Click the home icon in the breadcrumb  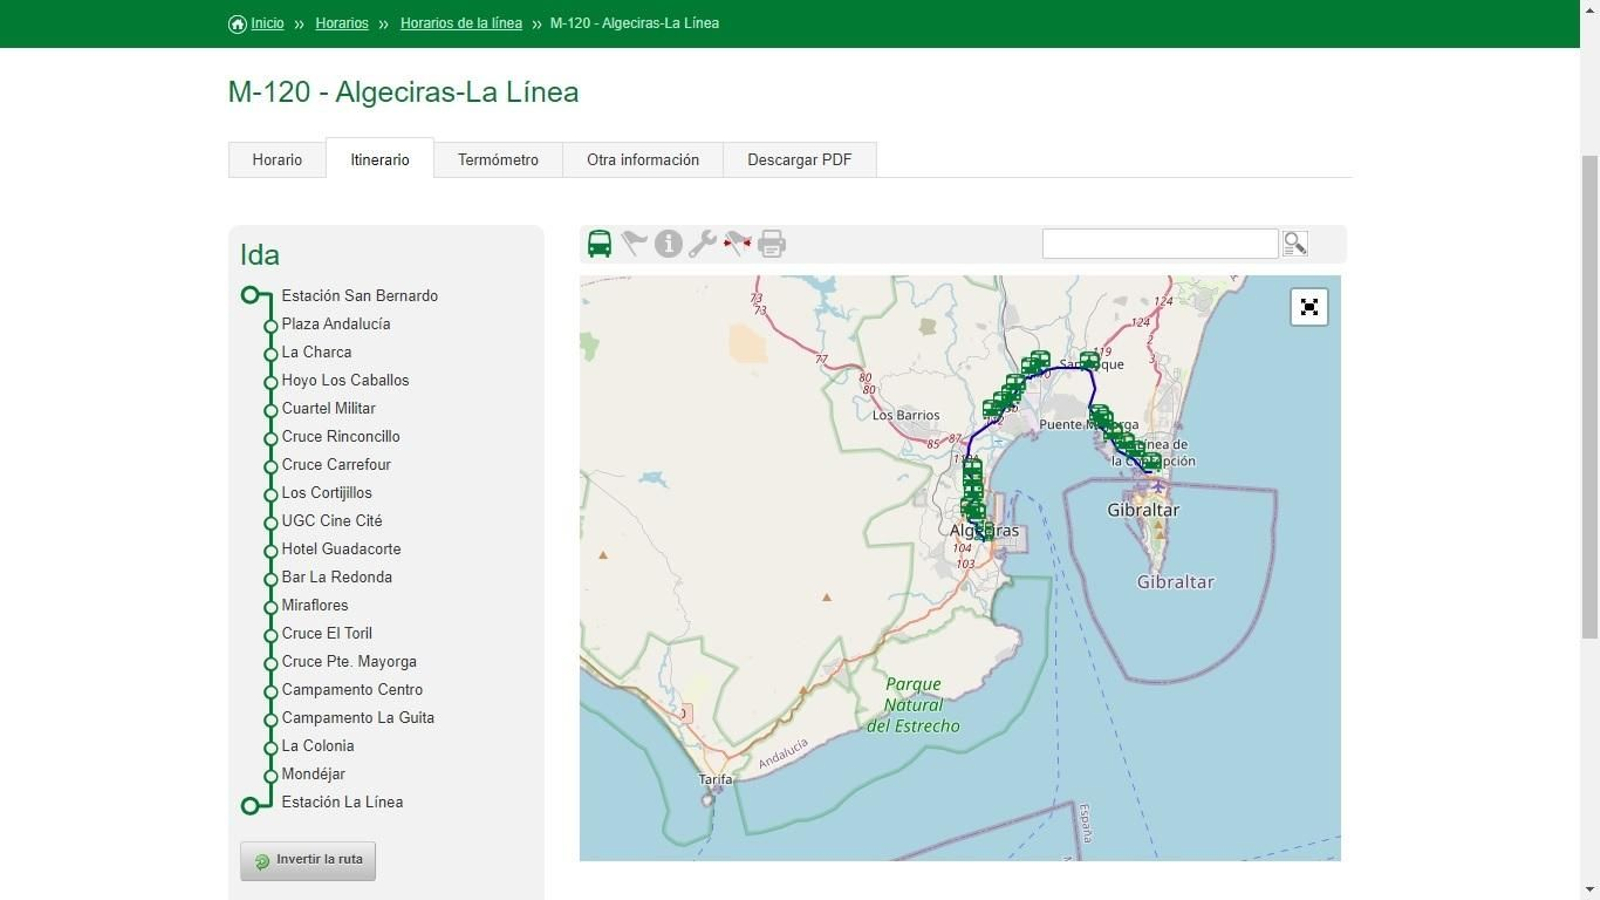[x=236, y=22]
